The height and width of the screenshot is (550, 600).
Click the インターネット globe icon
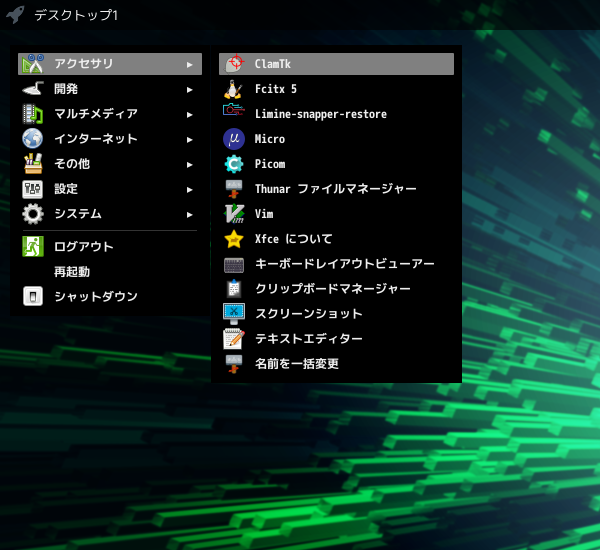pyautogui.click(x=33, y=139)
